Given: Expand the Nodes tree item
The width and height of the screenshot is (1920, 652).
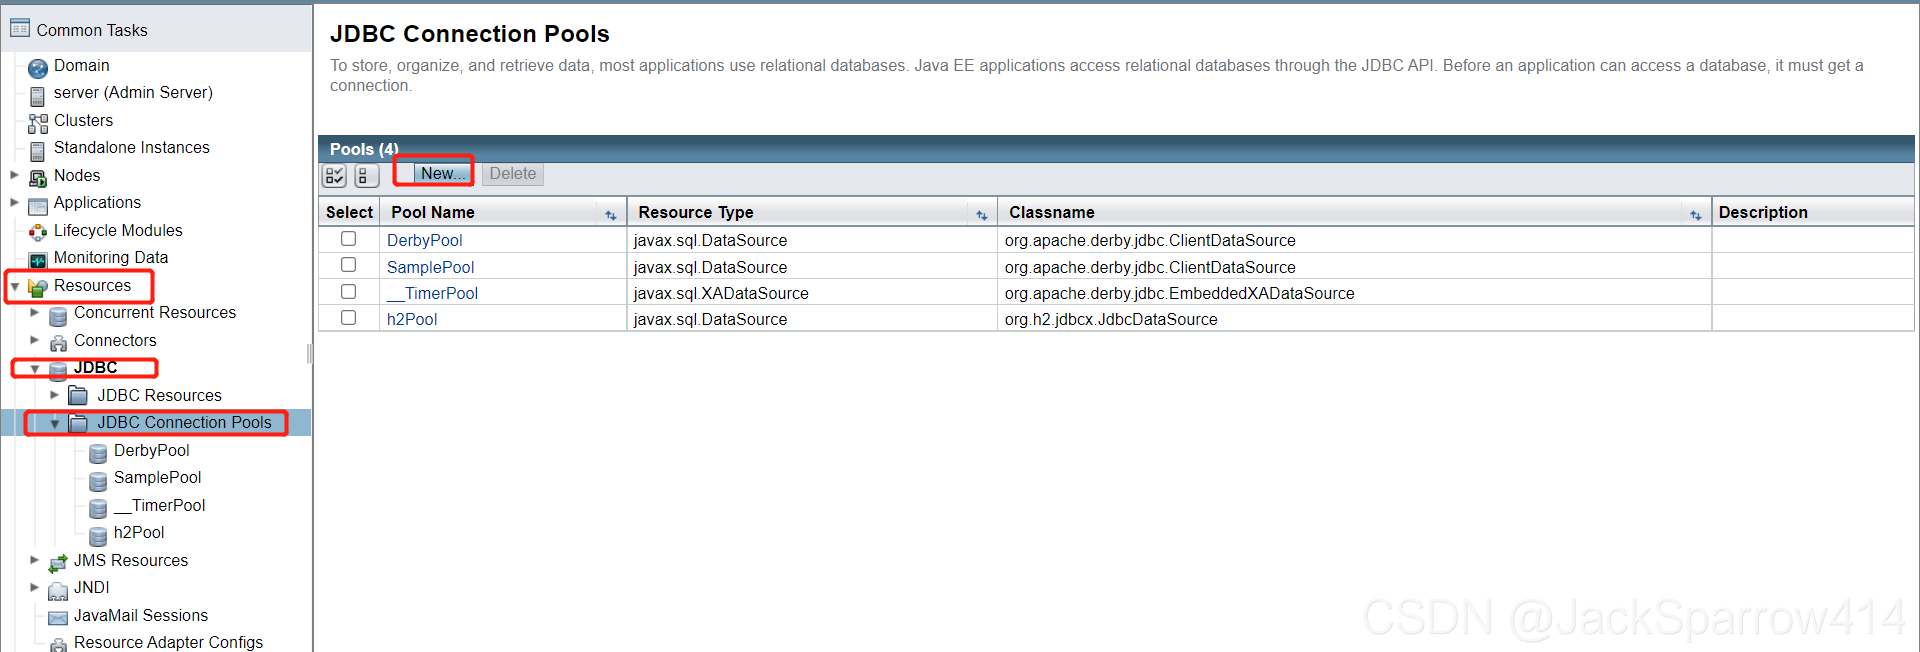Looking at the screenshot, I should pos(14,175).
